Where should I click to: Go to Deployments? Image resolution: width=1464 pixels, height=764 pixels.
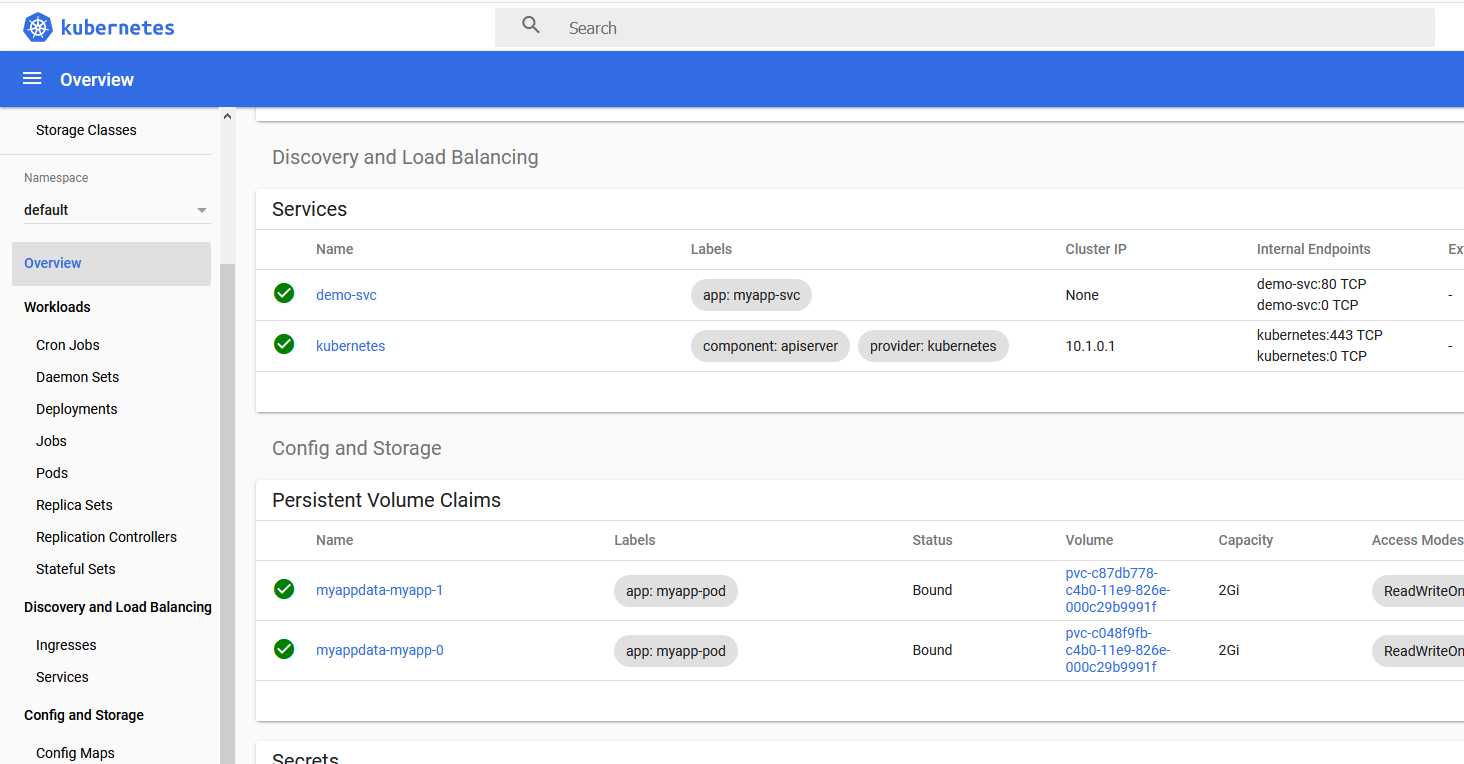pos(76,409)
